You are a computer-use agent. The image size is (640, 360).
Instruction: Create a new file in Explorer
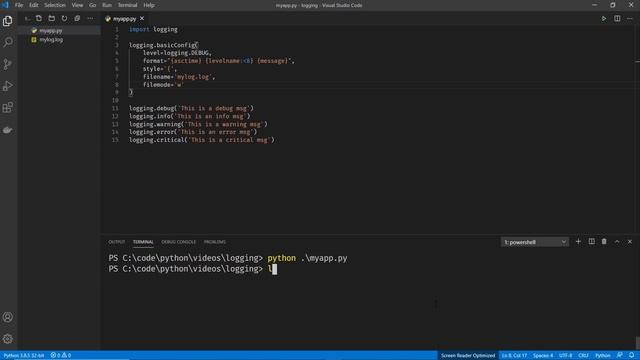(39, 18)
